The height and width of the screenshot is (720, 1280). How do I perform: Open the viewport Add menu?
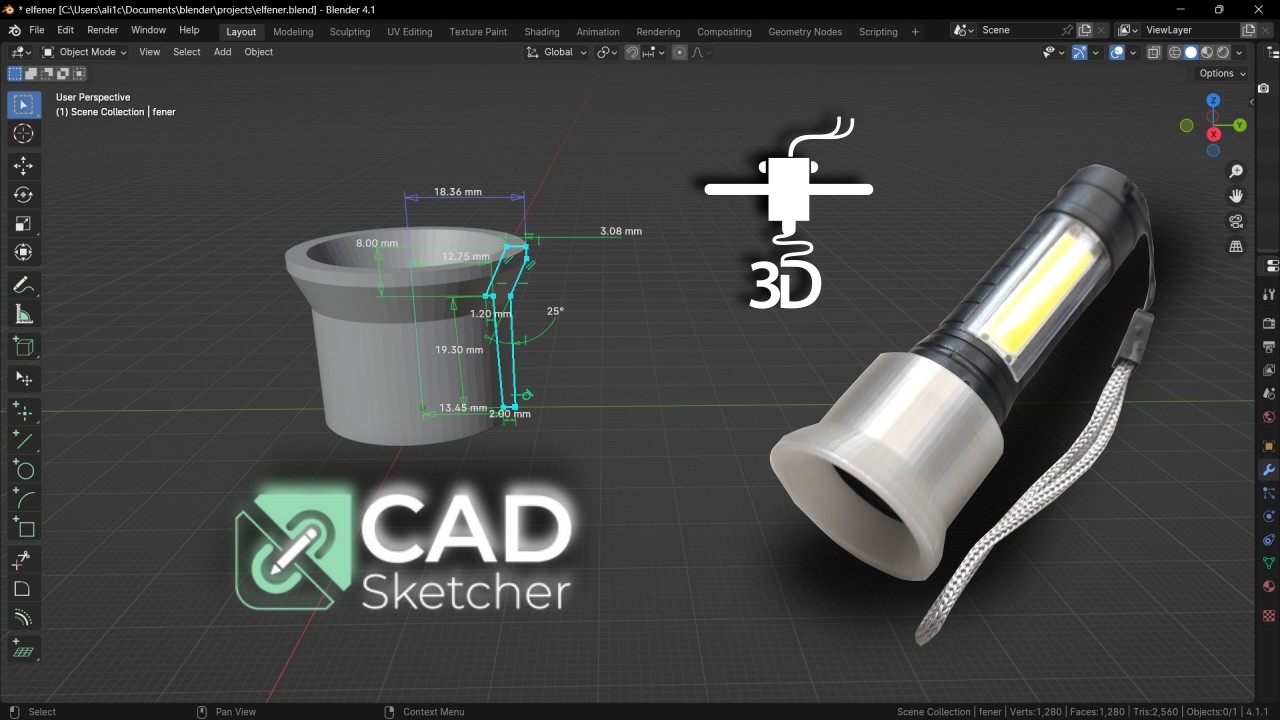pos(222,52)
